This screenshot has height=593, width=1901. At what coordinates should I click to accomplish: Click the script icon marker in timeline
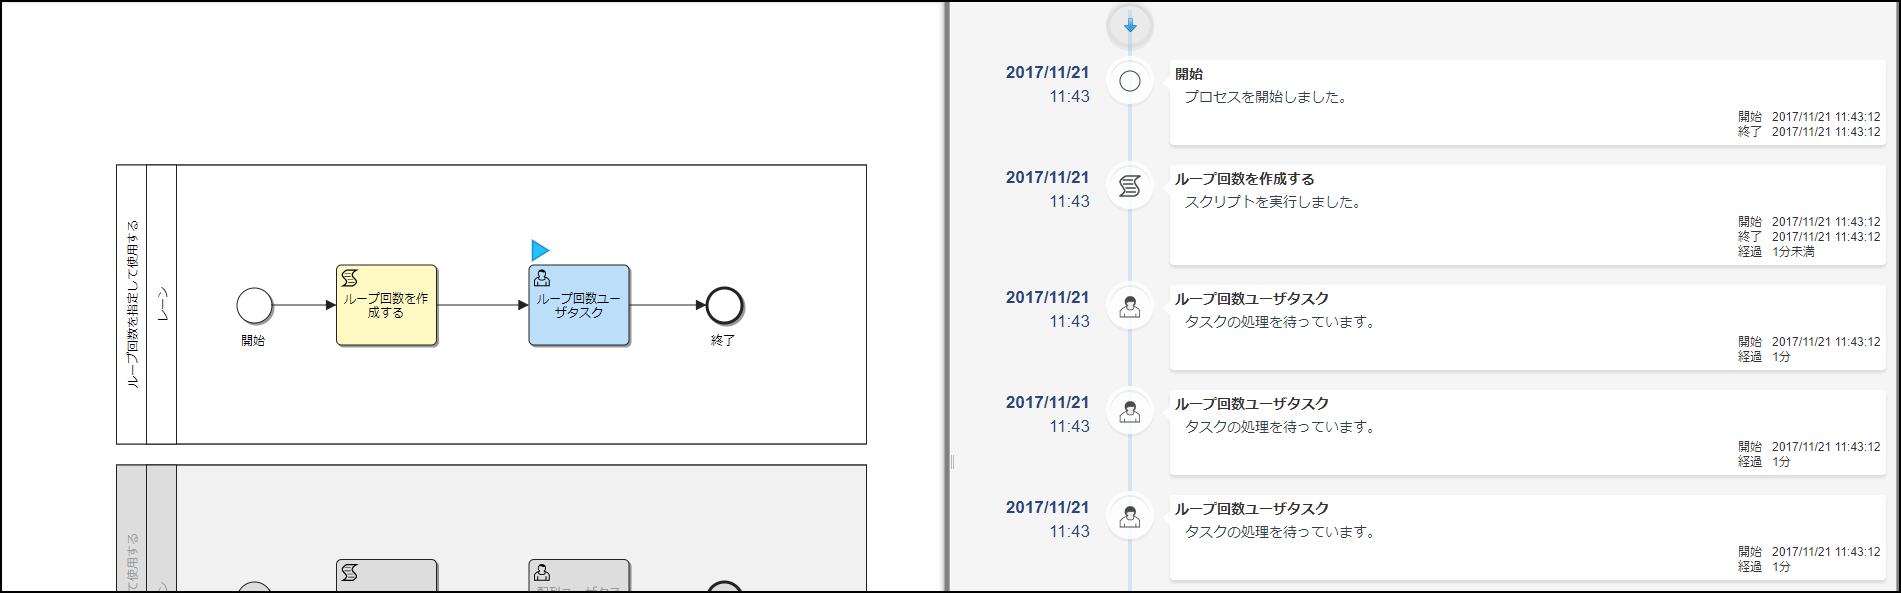[x=1130, y=187]
